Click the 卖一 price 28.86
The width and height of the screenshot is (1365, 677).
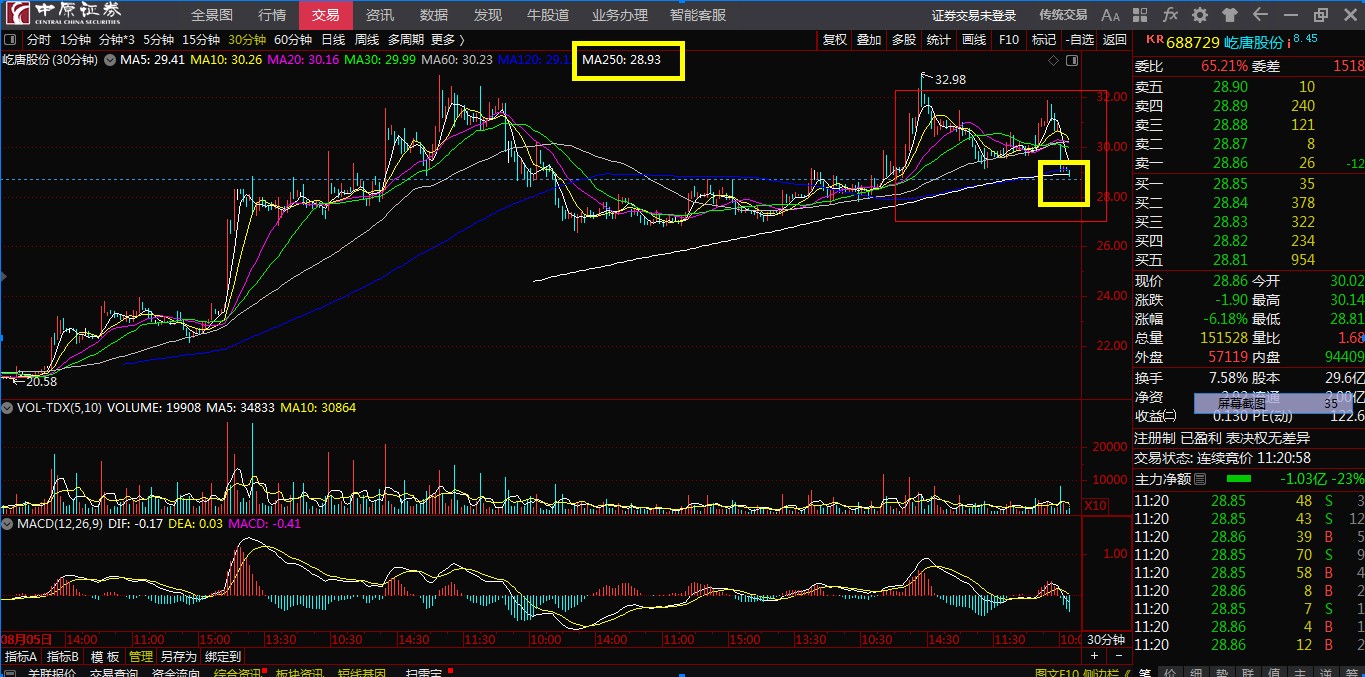[x=1230, y=162]
